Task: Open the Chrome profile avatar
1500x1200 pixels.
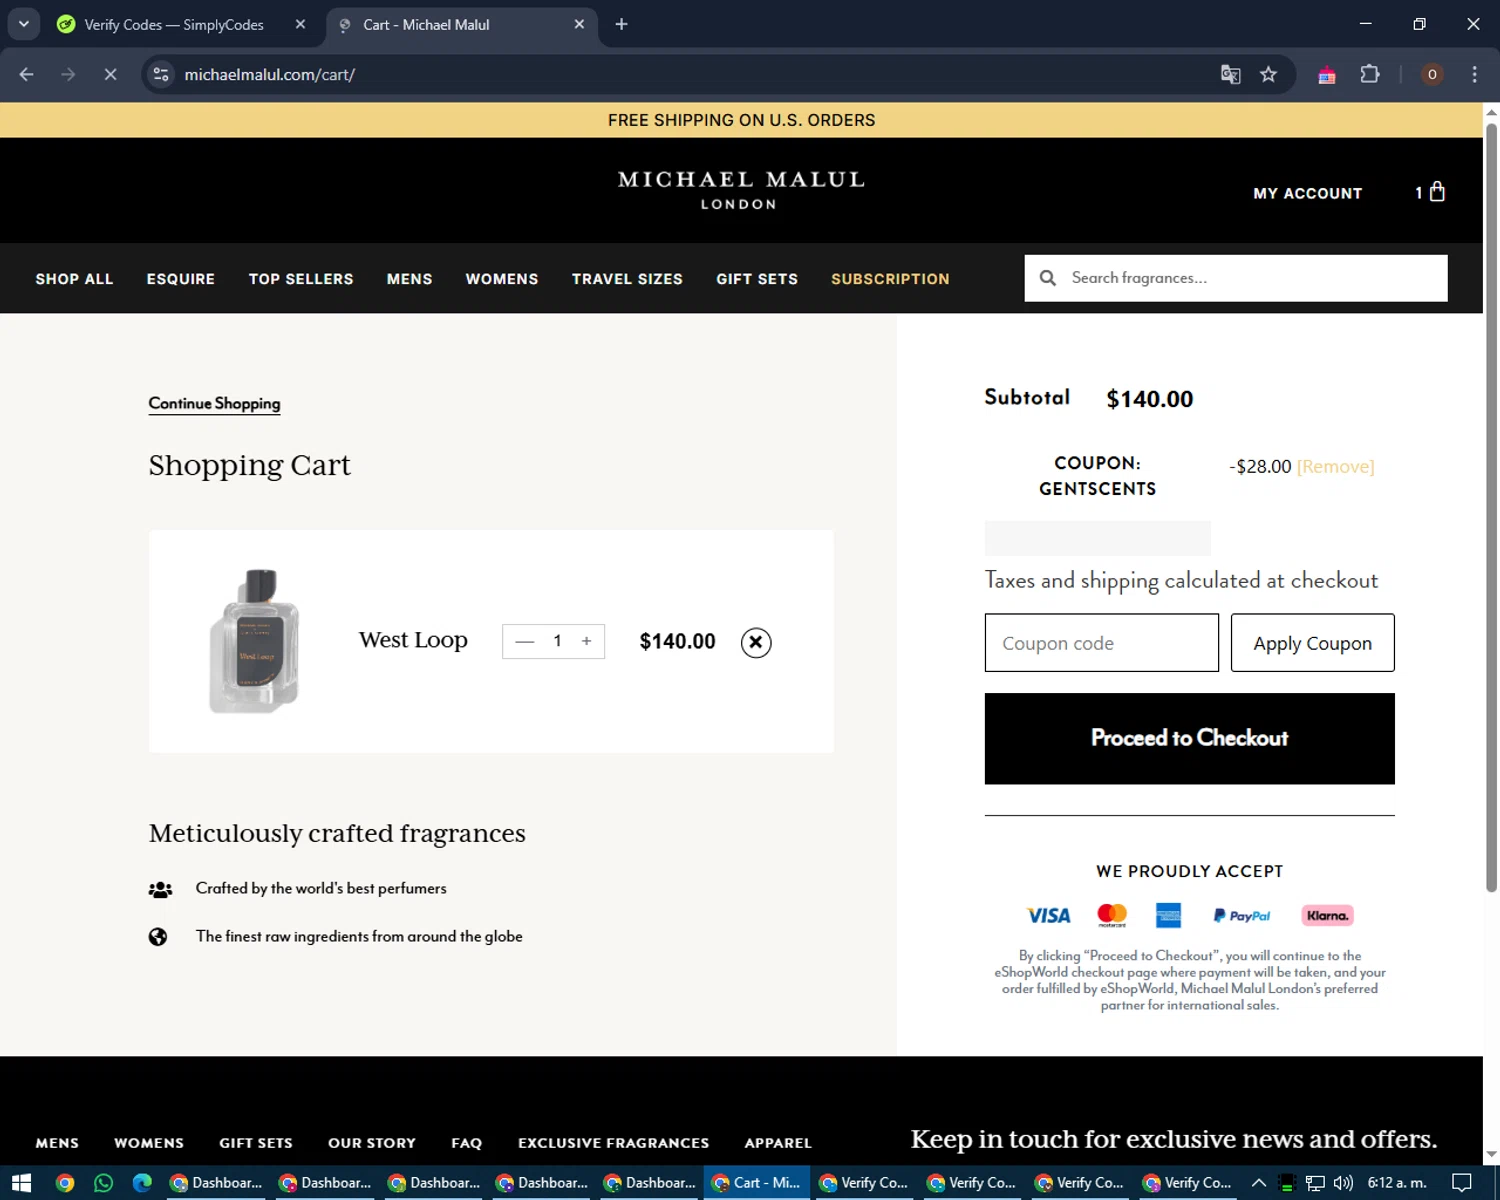Action: 1432,74
